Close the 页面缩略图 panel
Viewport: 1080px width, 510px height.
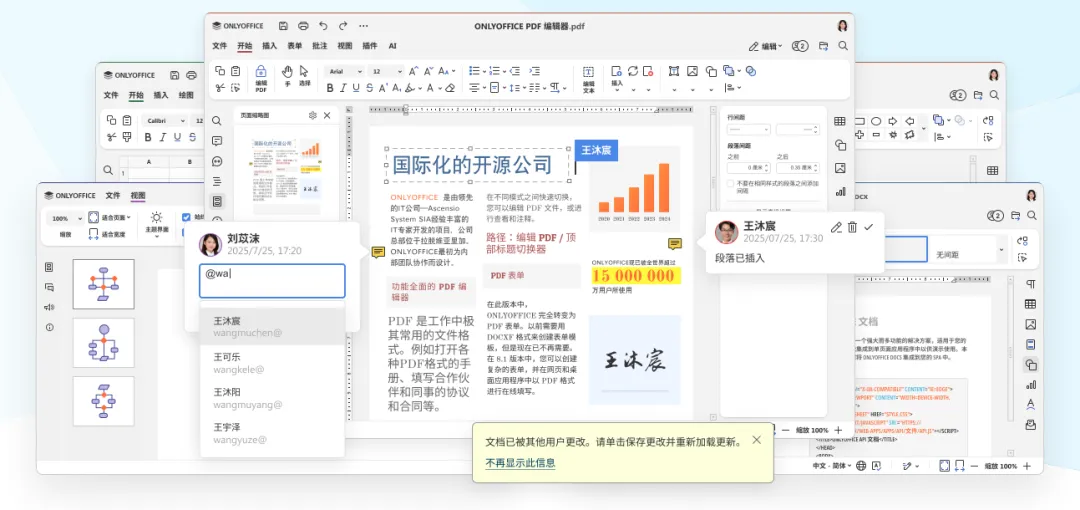click(327, 116)
